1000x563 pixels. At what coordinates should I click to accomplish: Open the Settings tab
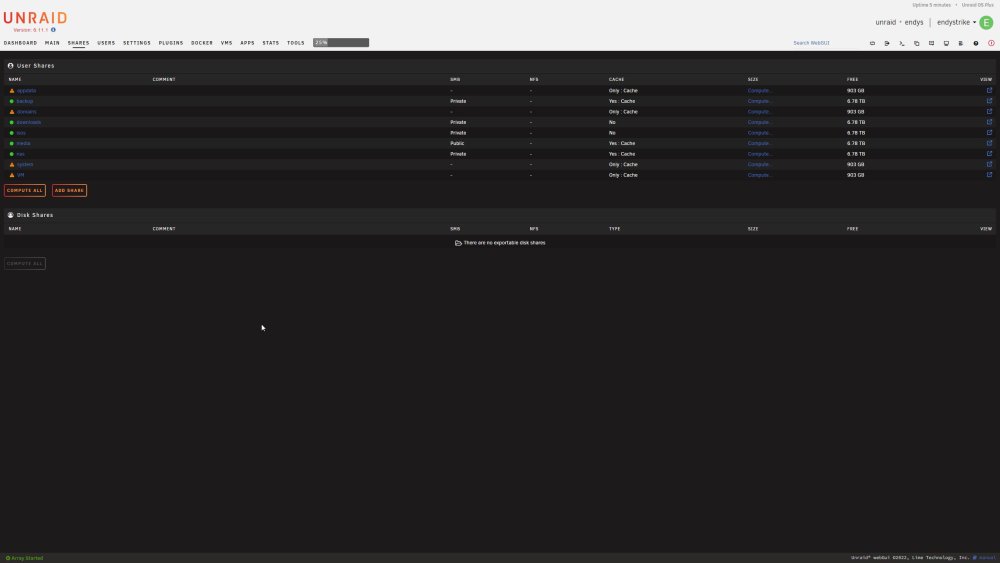(x=136, y=43)
